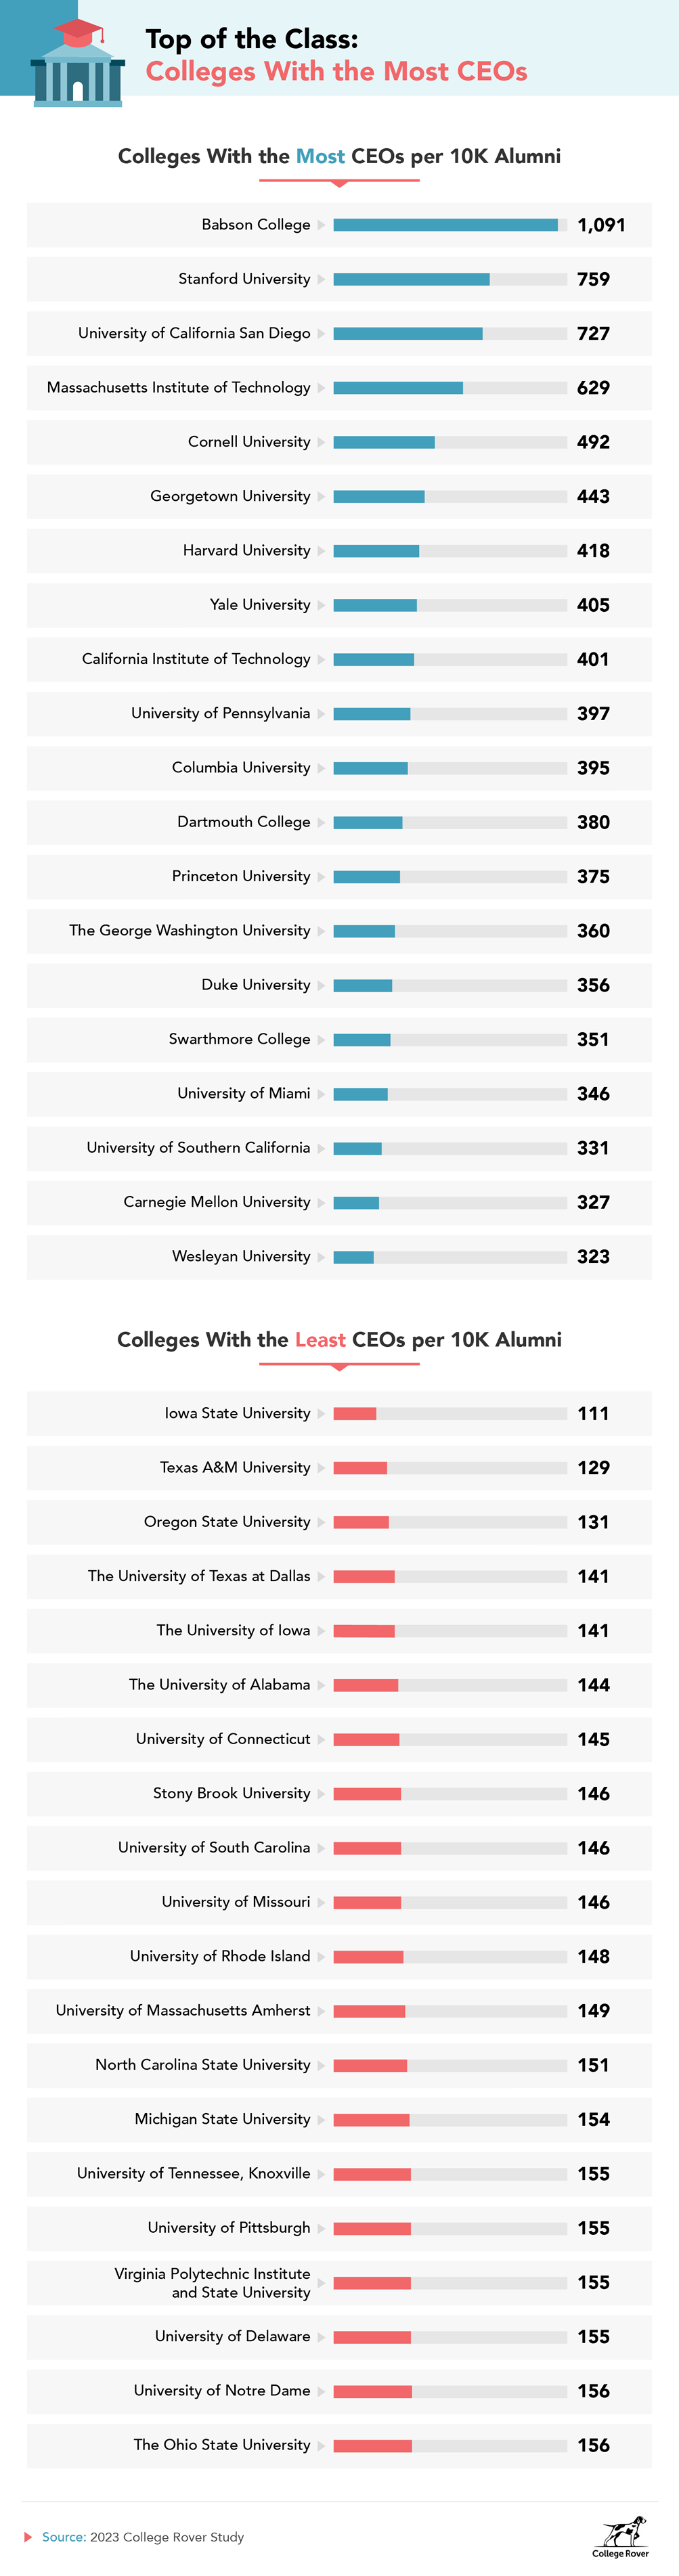Click the arrow beside Yale University
The image size is (679, 2576).
(321, 605)
